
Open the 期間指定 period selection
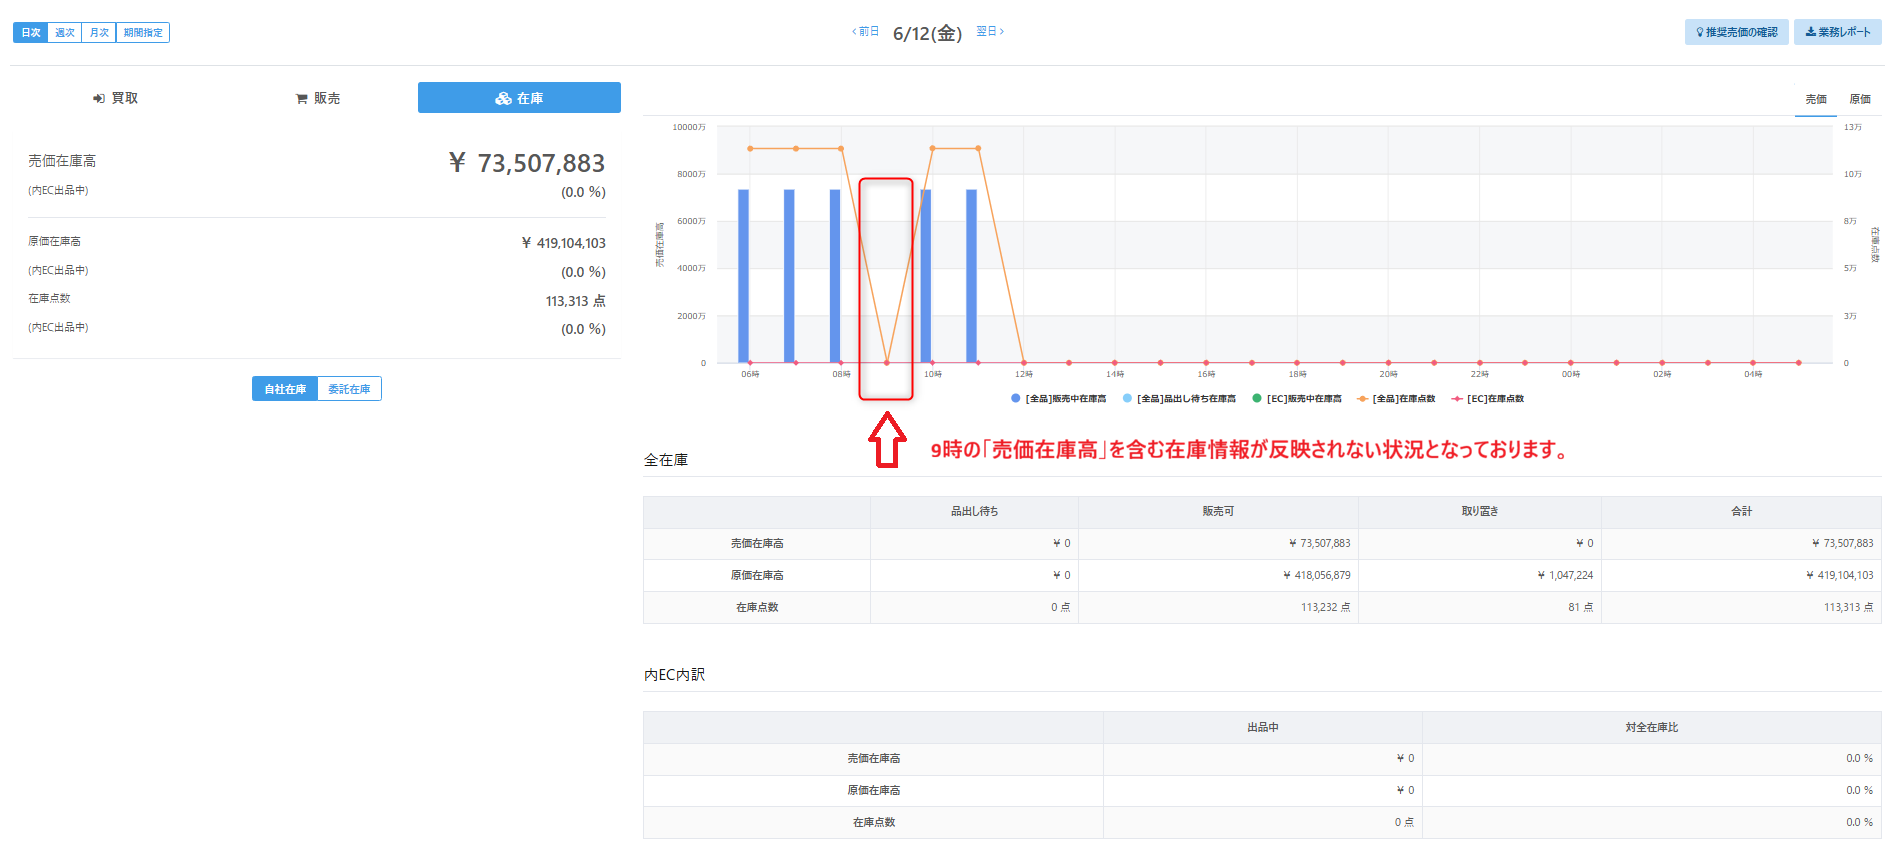click(143, 33)
